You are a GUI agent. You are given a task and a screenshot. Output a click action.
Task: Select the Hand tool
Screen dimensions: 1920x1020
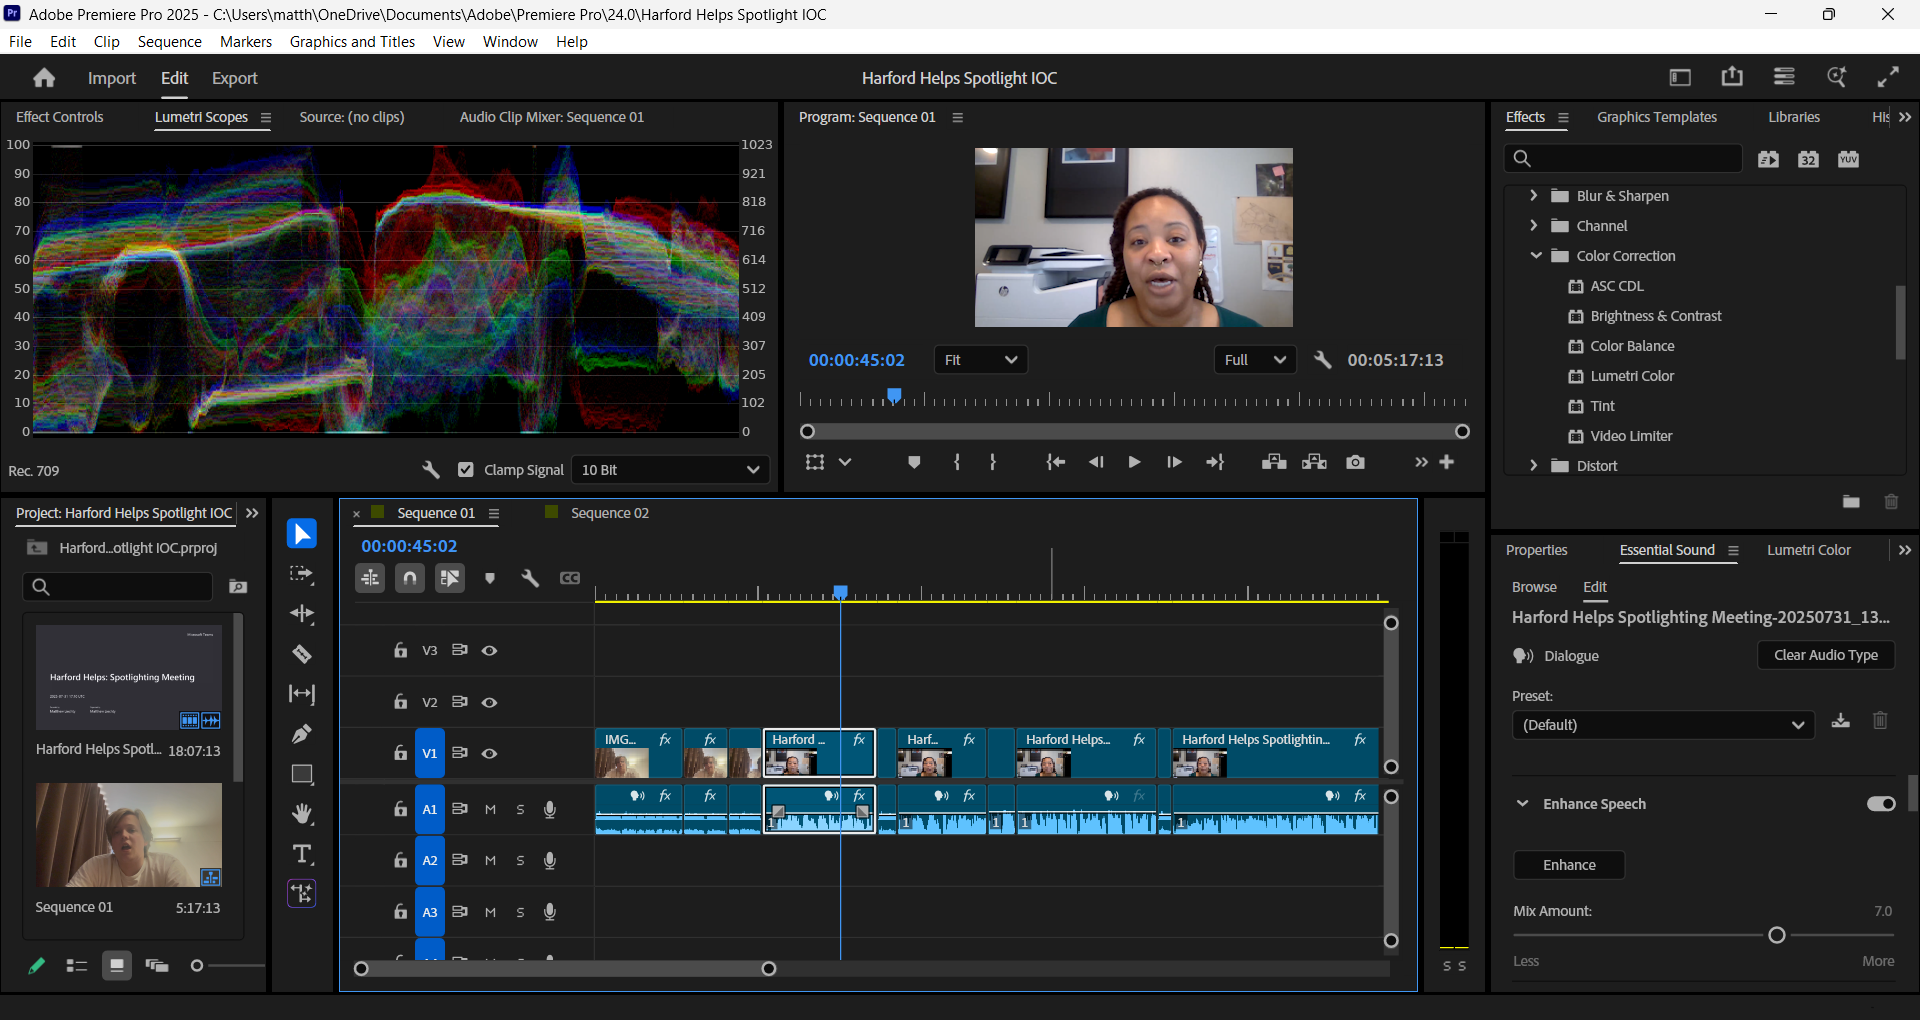[x=301, y=814]
